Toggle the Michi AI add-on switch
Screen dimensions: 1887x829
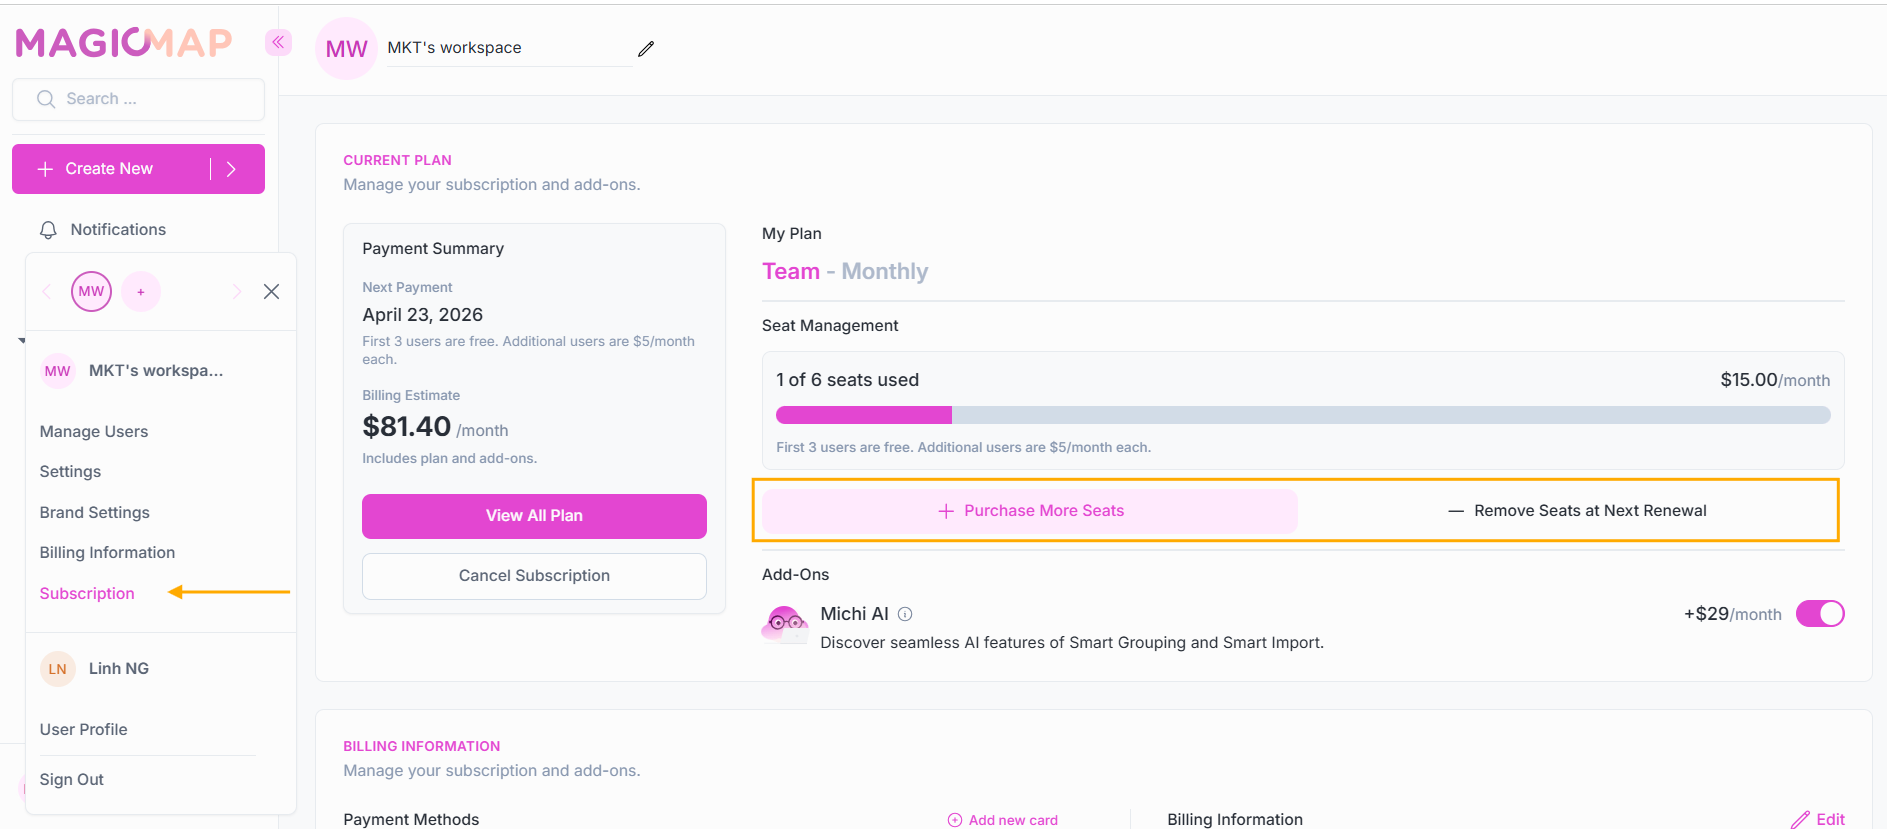(x=1820, y=614)
